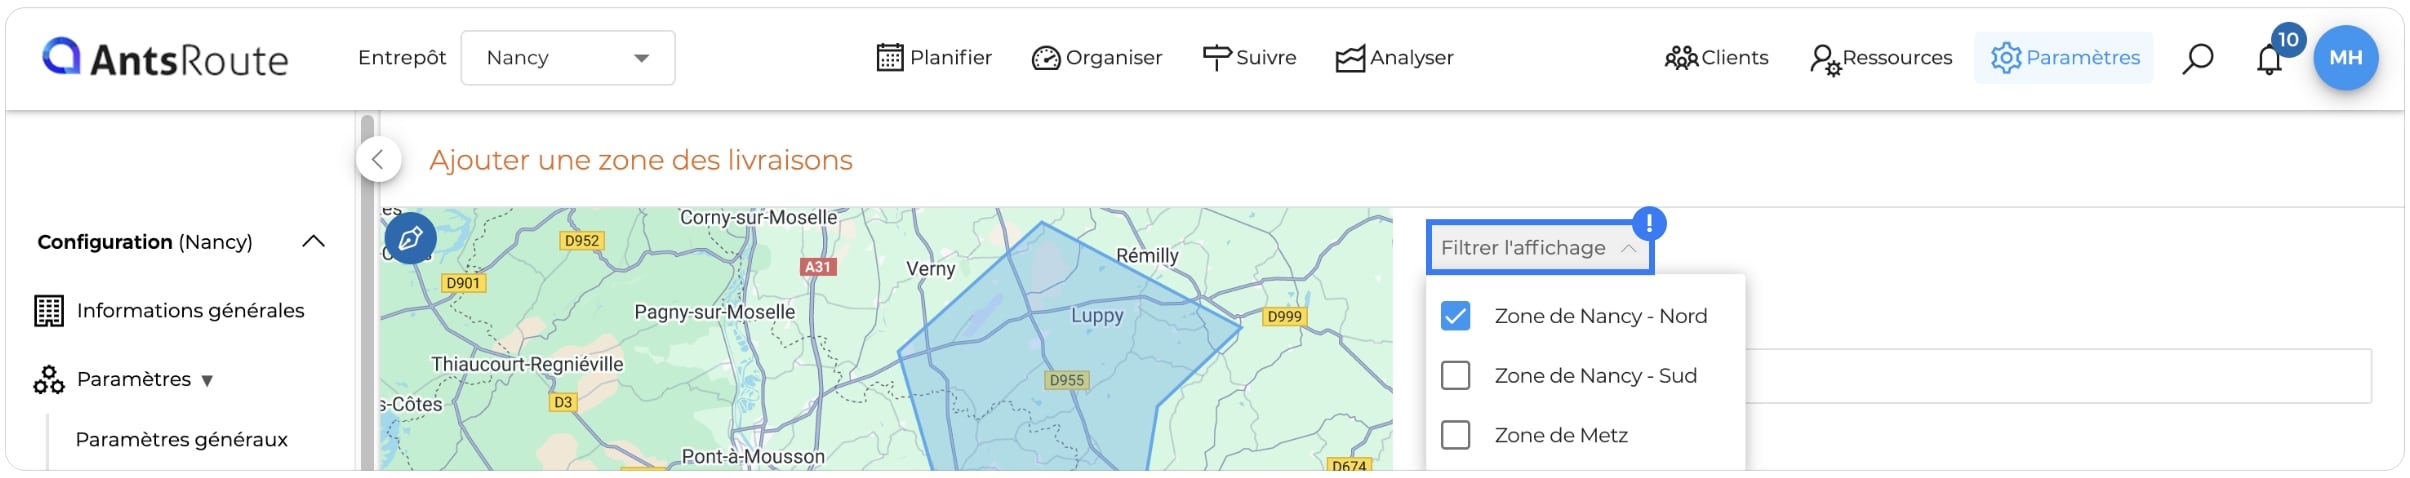
Task: Click the search magnifier icon
Action: point(2197,58)
